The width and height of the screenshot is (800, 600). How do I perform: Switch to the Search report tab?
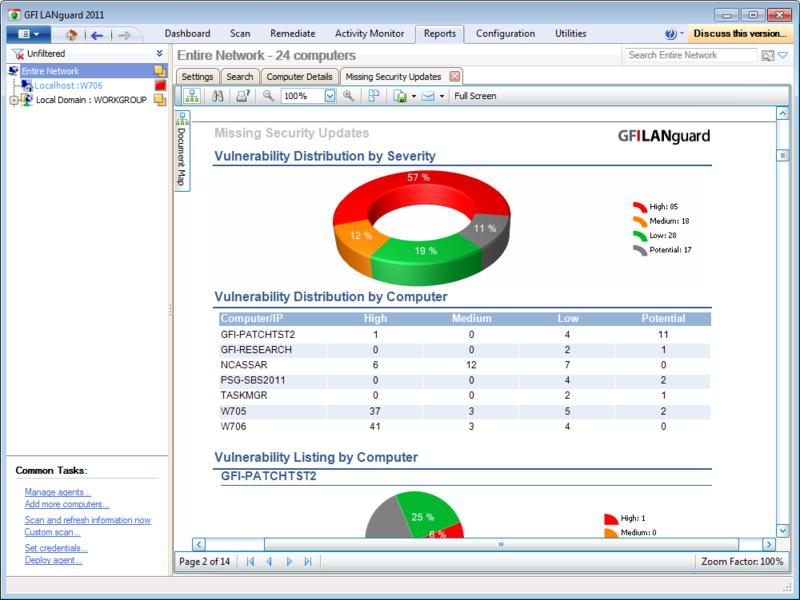click(x=240, y=77)
